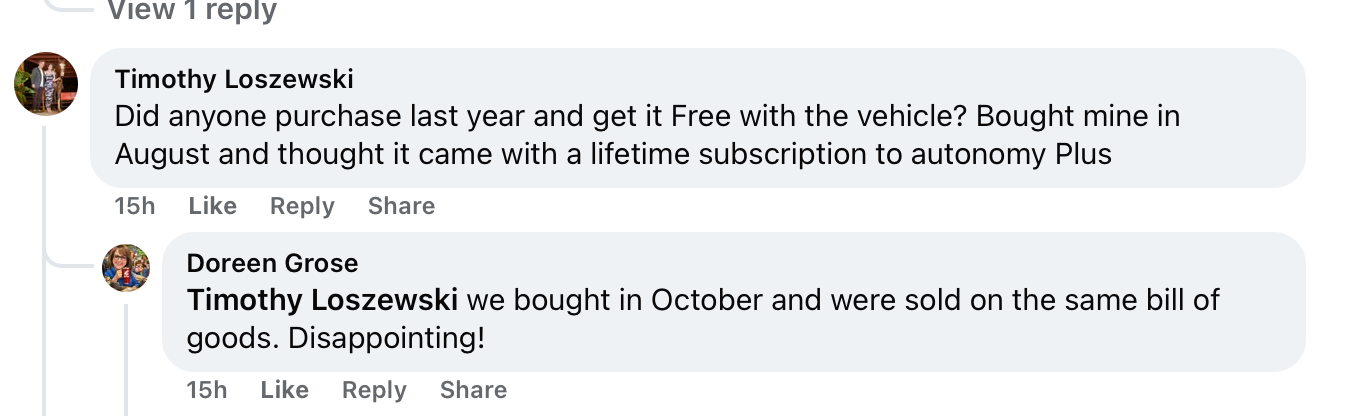Viewport: 1348px width, 416px height.
Task: Reply to Doreen Grose's comment
Action: click(x=374, y=390)
